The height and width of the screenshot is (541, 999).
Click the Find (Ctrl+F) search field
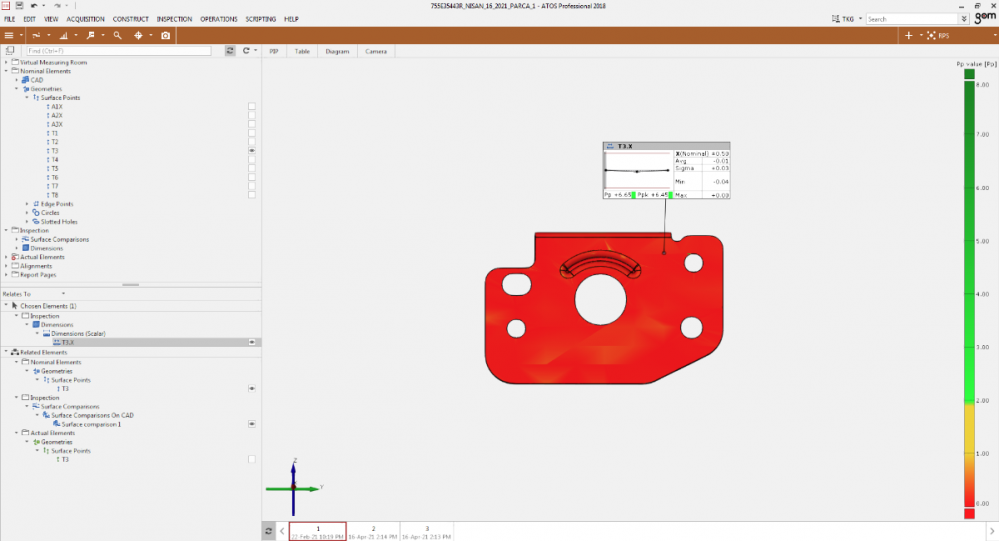[x=118, y=50]
